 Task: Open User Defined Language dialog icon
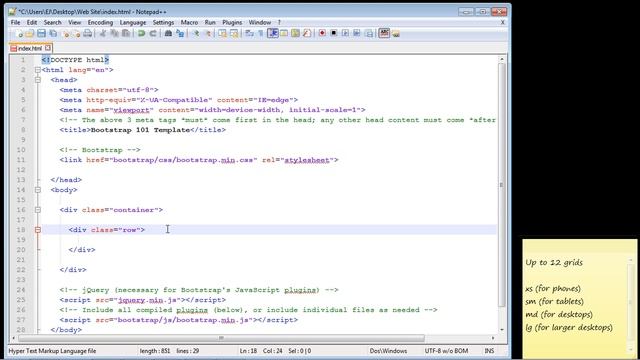pos(284,33)
